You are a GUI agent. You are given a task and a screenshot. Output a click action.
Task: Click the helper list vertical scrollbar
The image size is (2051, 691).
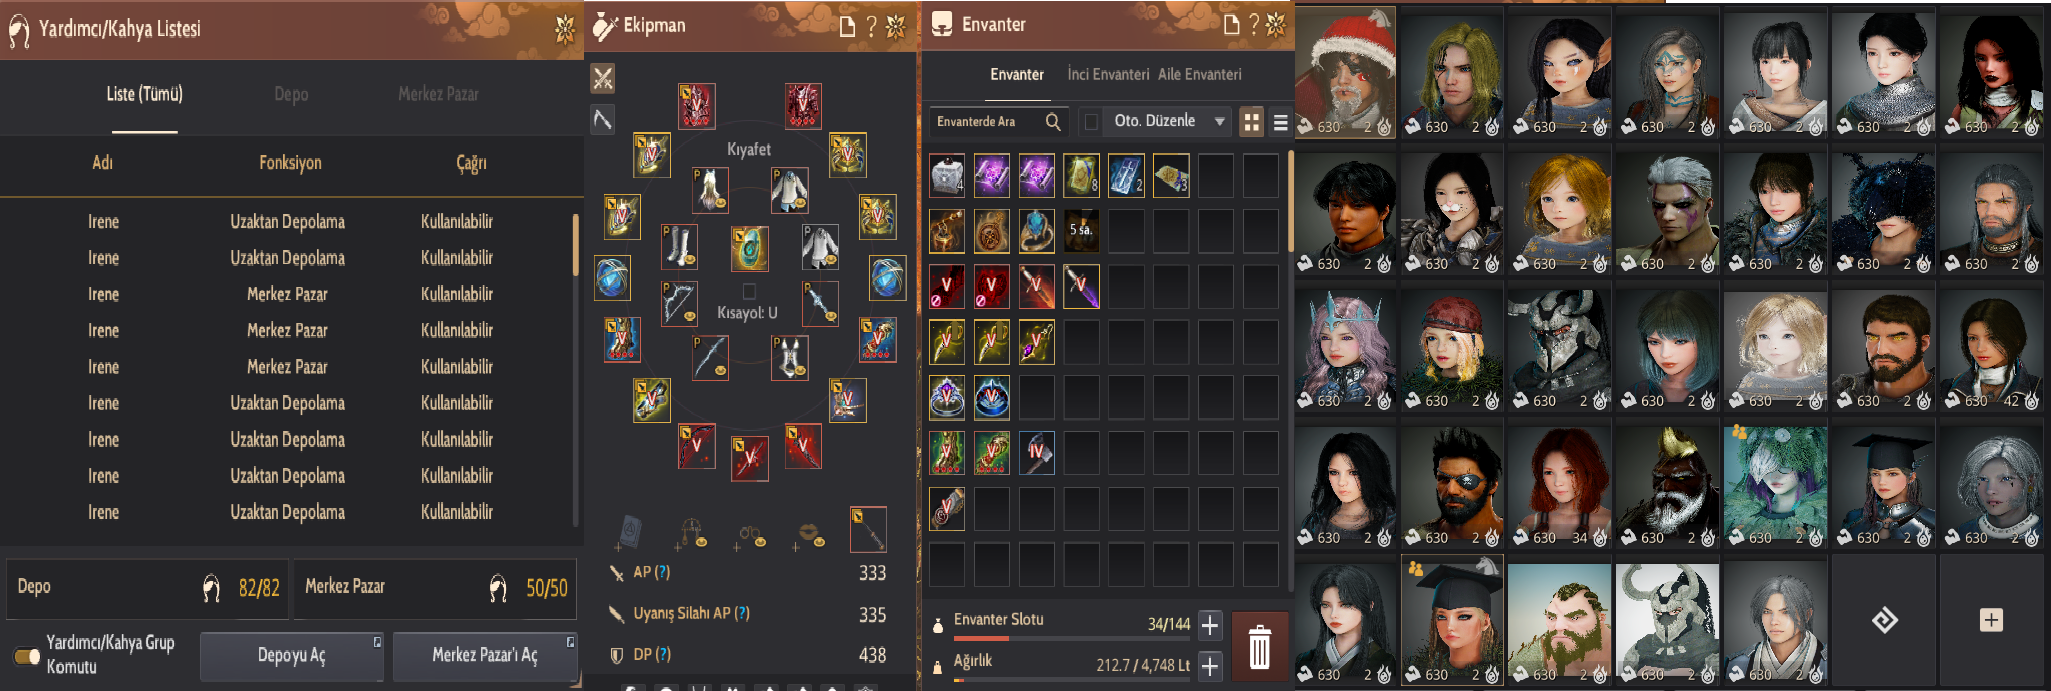click(x=576, y=368)
